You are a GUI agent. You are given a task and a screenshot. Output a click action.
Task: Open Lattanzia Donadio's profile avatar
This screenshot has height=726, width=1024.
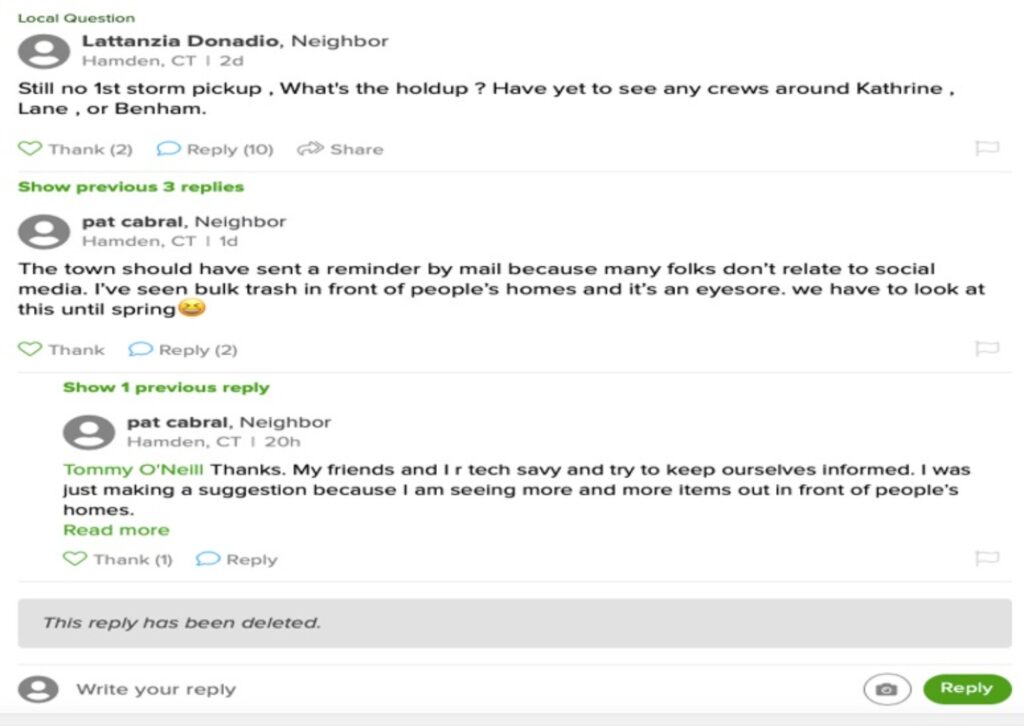click(43, 51)
